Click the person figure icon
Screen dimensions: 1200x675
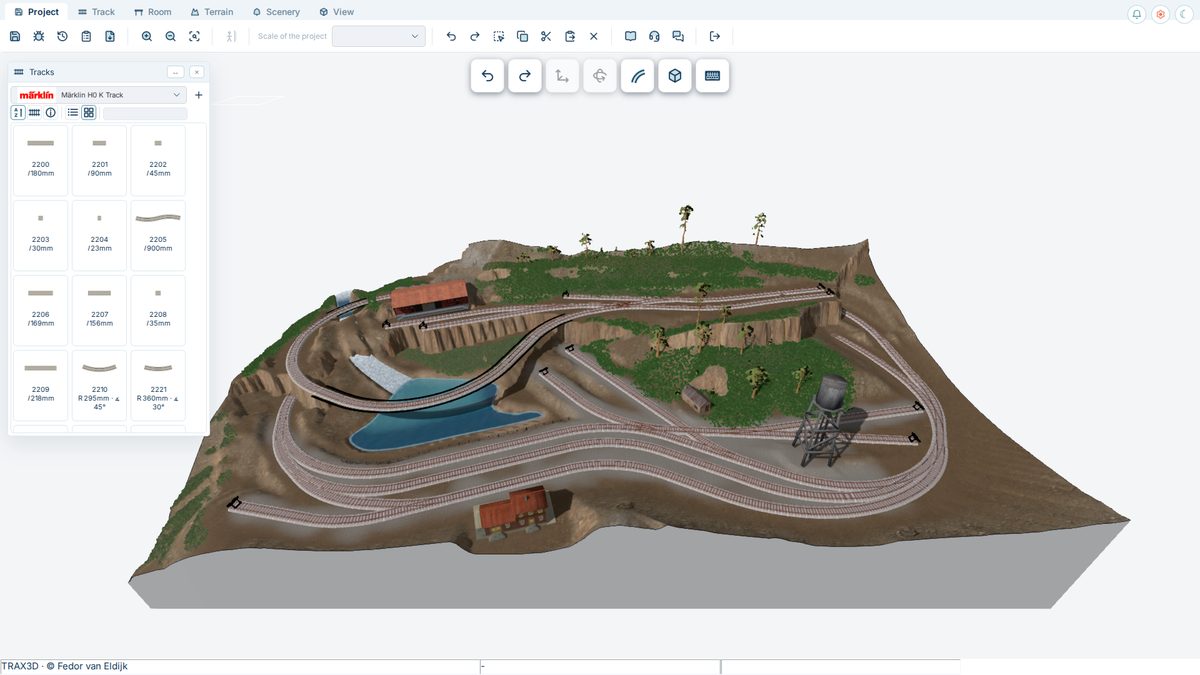click(231, 36)
